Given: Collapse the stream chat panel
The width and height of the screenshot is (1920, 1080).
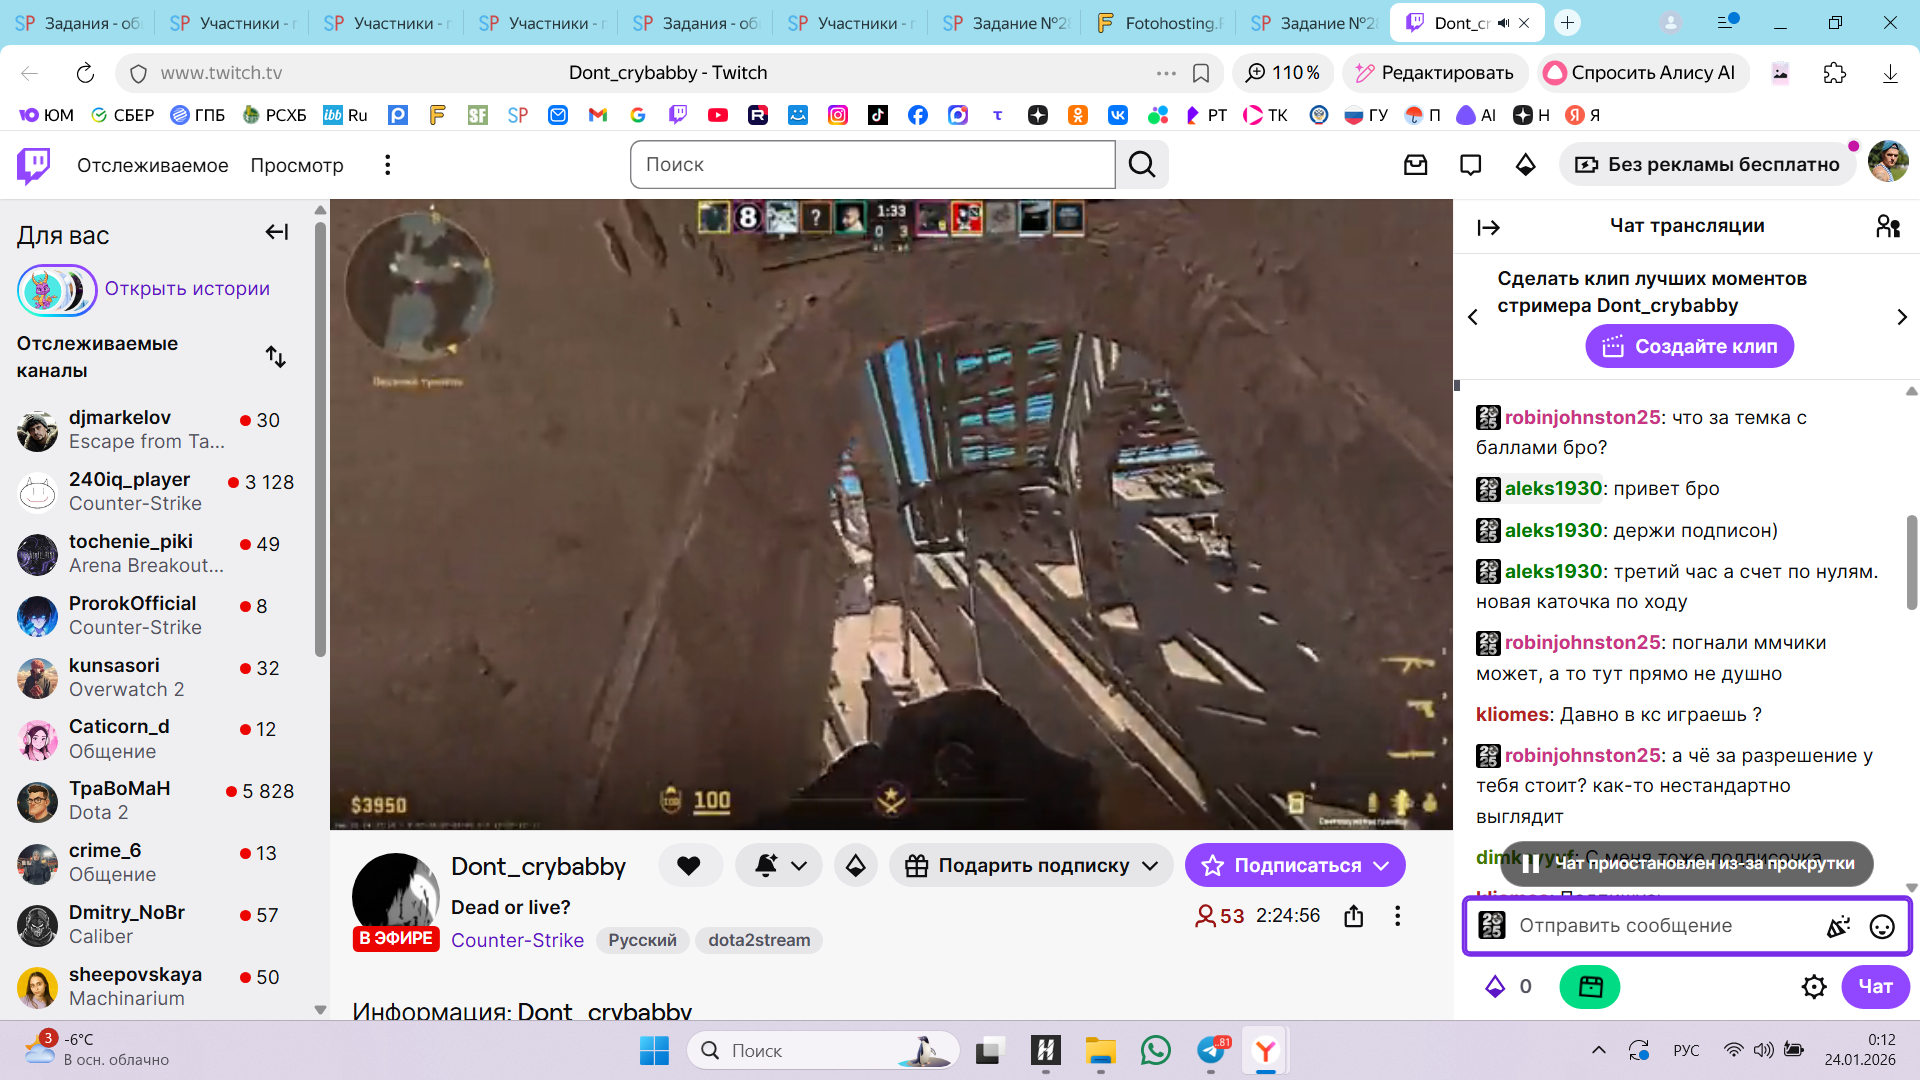Looking at the screenshot, I should point(1488,227).
